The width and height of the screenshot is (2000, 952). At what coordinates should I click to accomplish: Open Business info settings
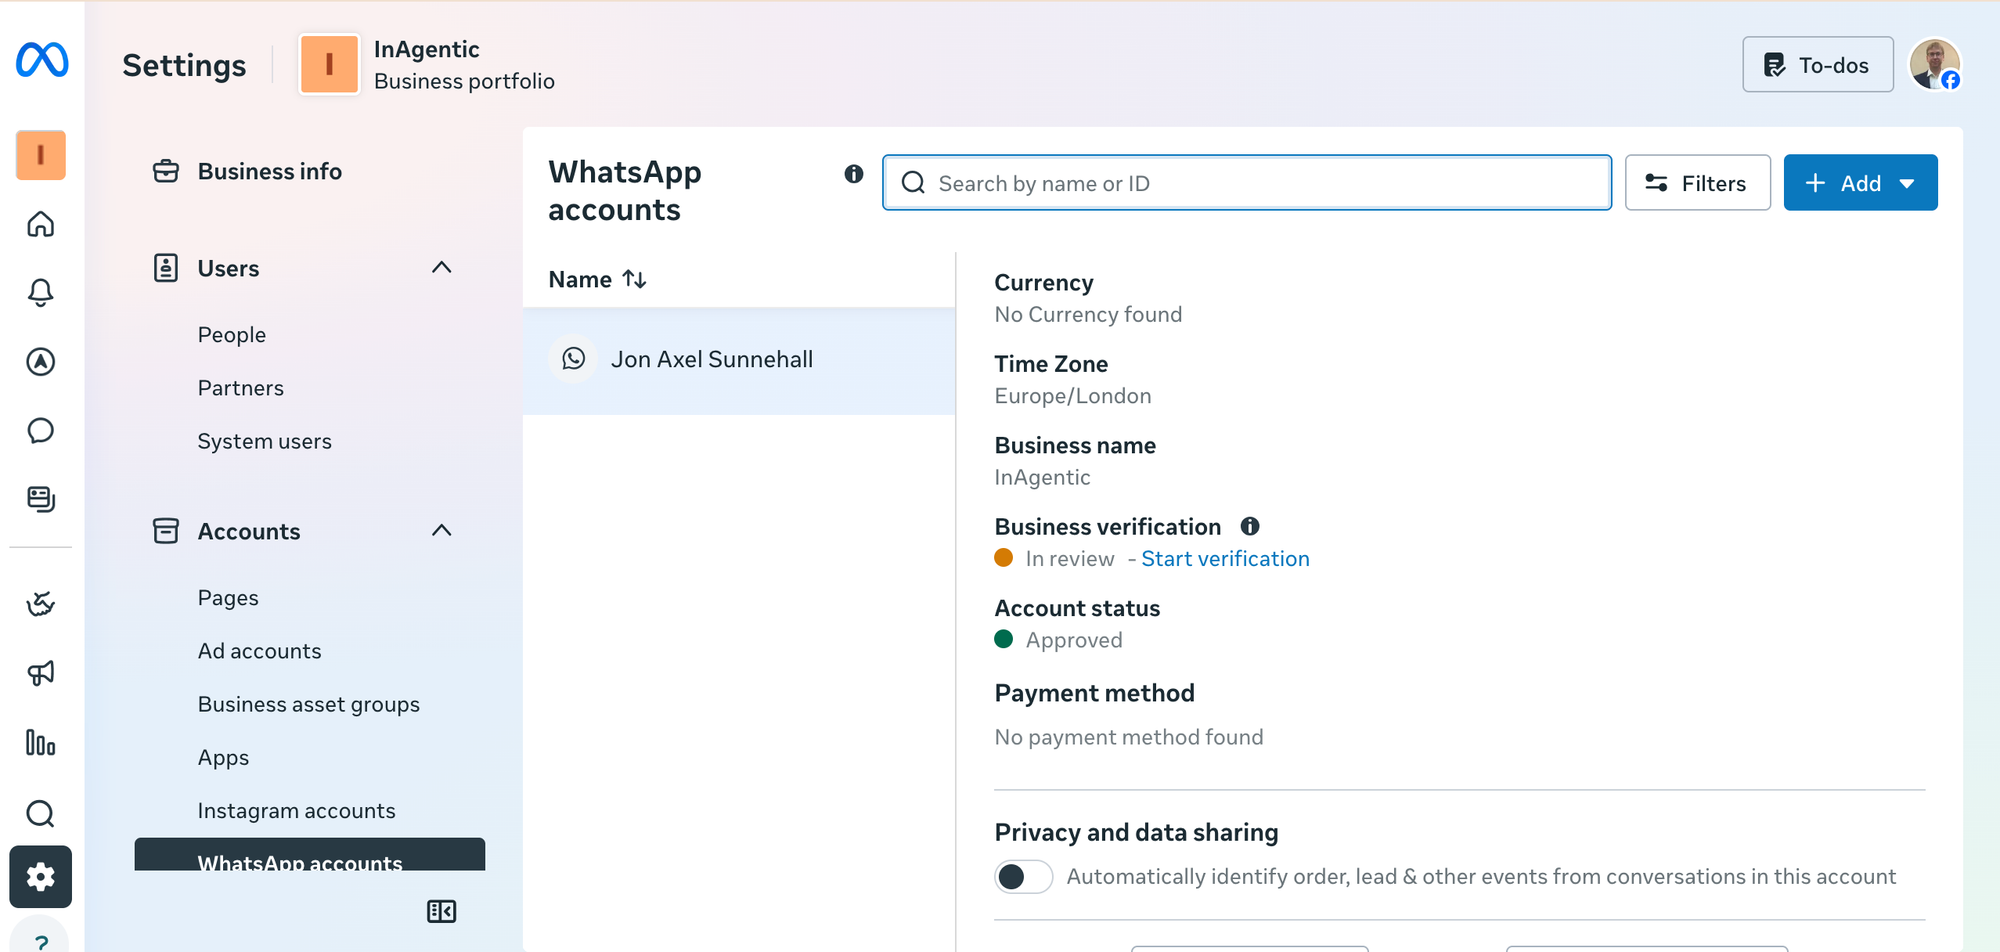270,171
